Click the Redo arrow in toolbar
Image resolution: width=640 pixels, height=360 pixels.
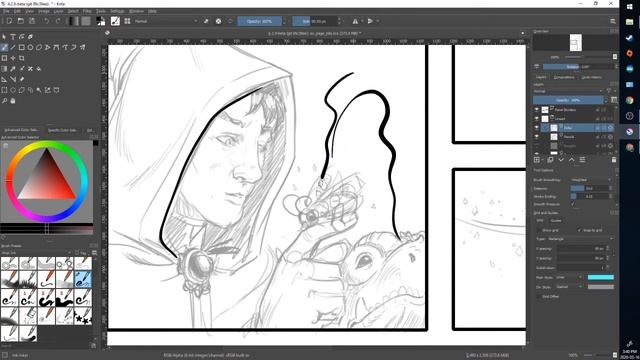coord(58,21)
